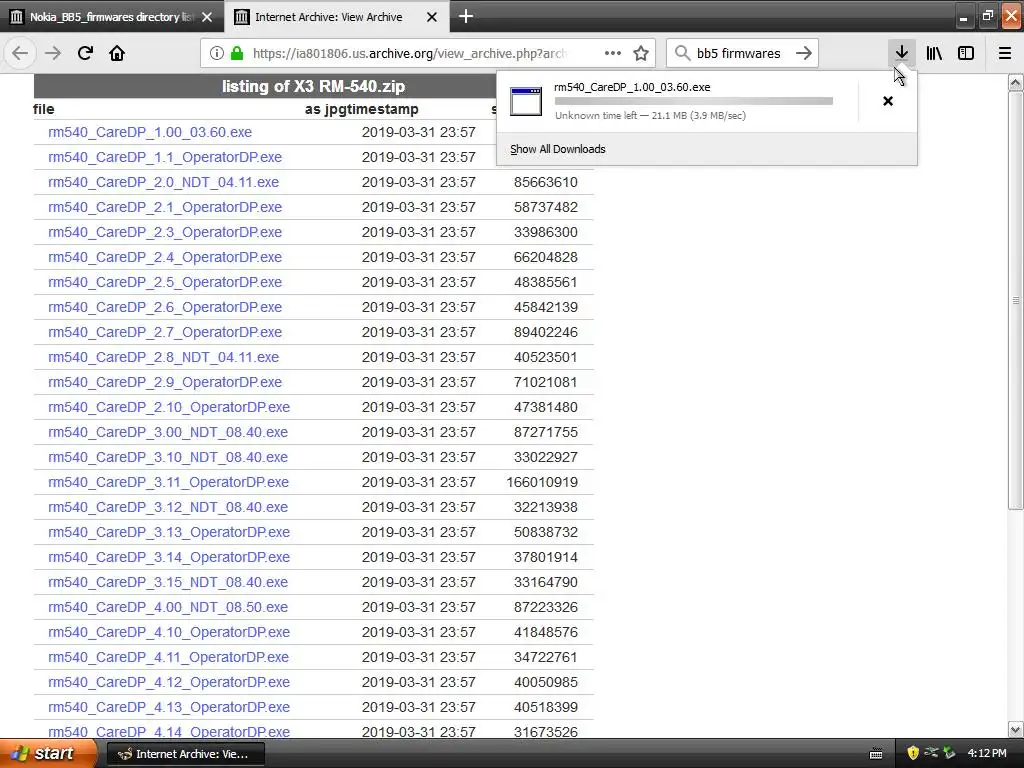Download rm540_CareDP_4.13_OperatorDP.exe
This screenshot has height=768, width=1024.
[x=169, y=707]
